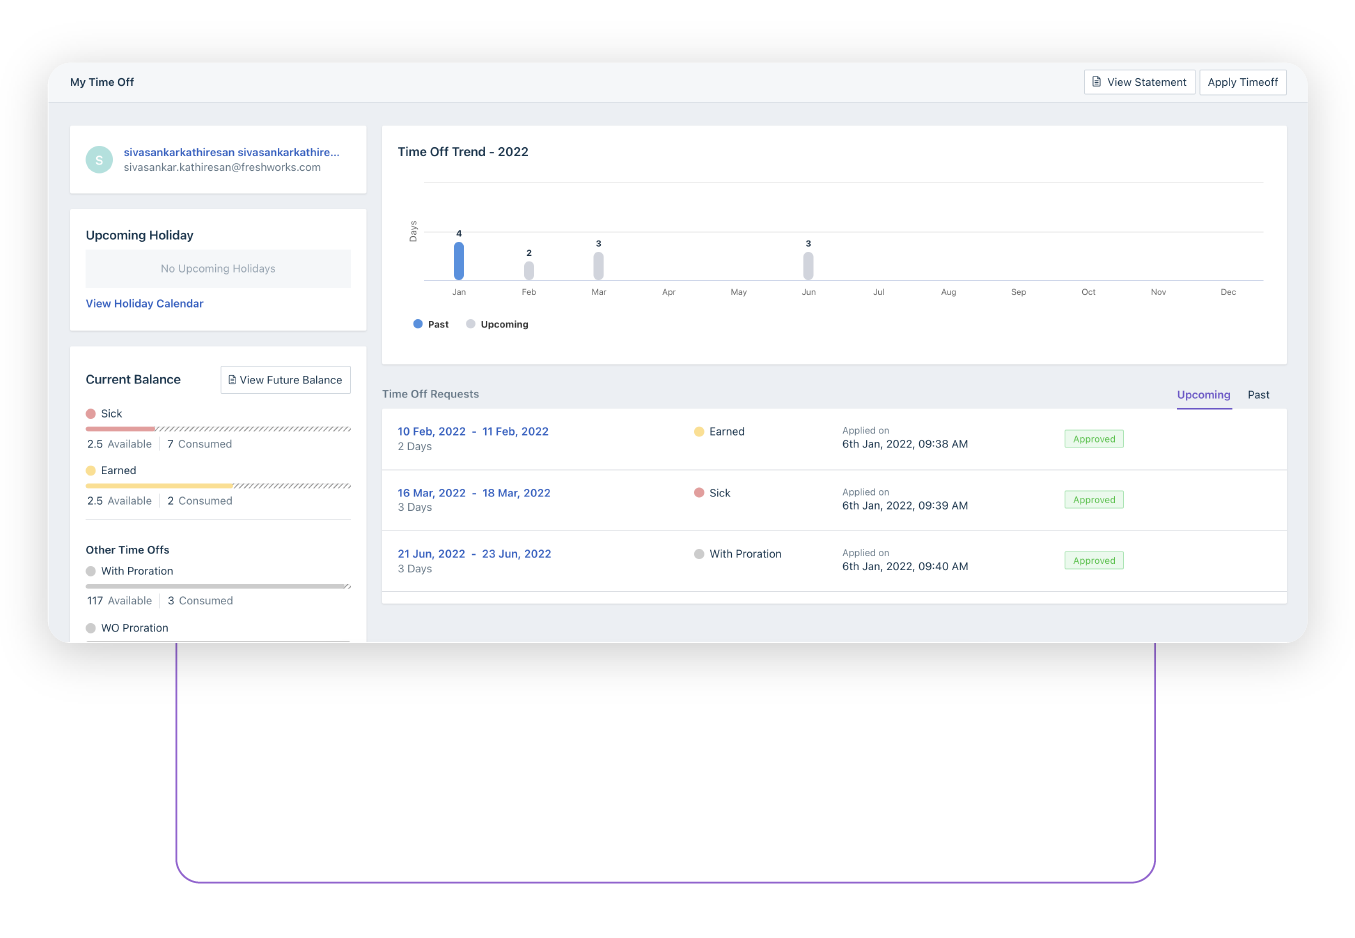Click the blue Past legend dot

[x=418, y=324]
